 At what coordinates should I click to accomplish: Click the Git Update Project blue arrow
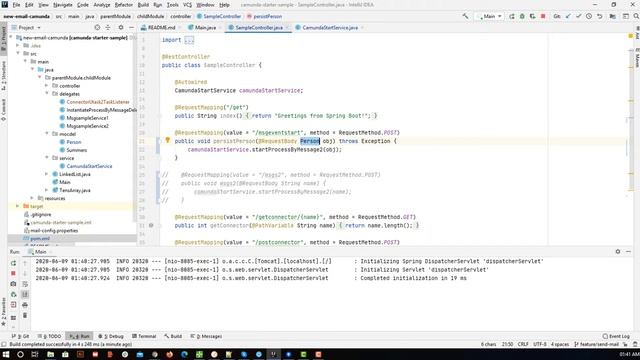point(568,16)
